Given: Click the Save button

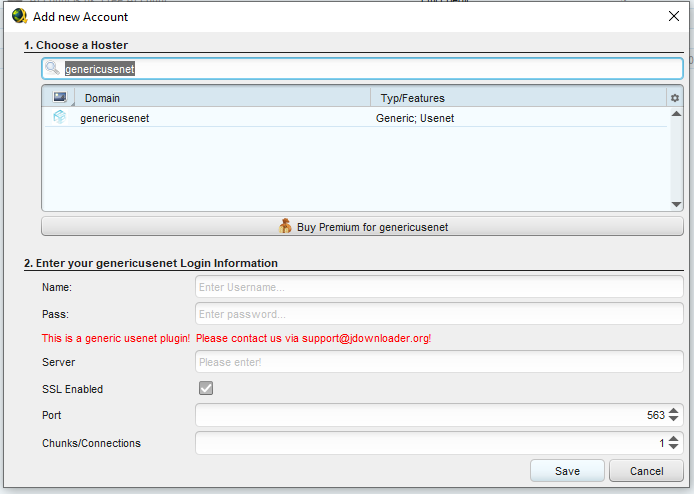Looking at the screenshot, I should 567,471.
